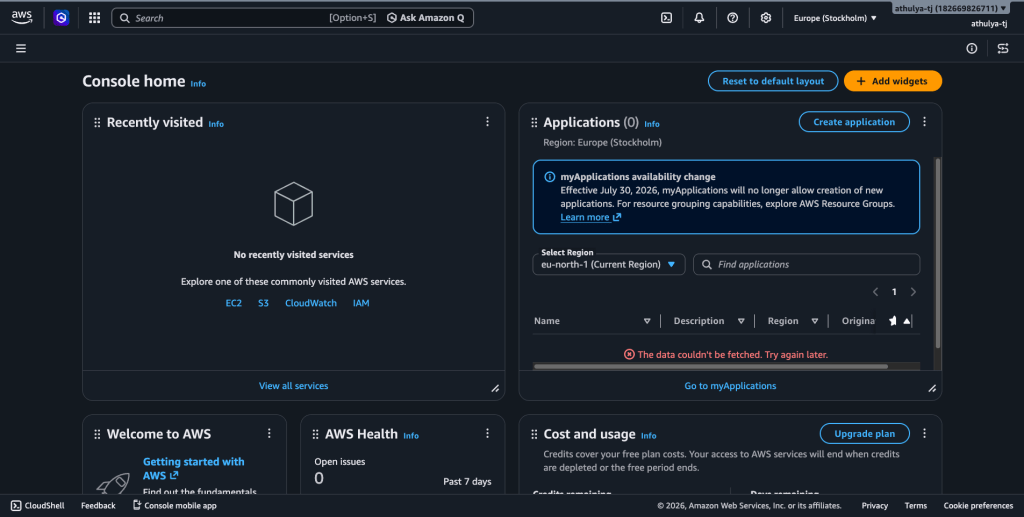1024x517 pixels.
Task: Open the split panel preferences icon
Action: click(1003, 48)
